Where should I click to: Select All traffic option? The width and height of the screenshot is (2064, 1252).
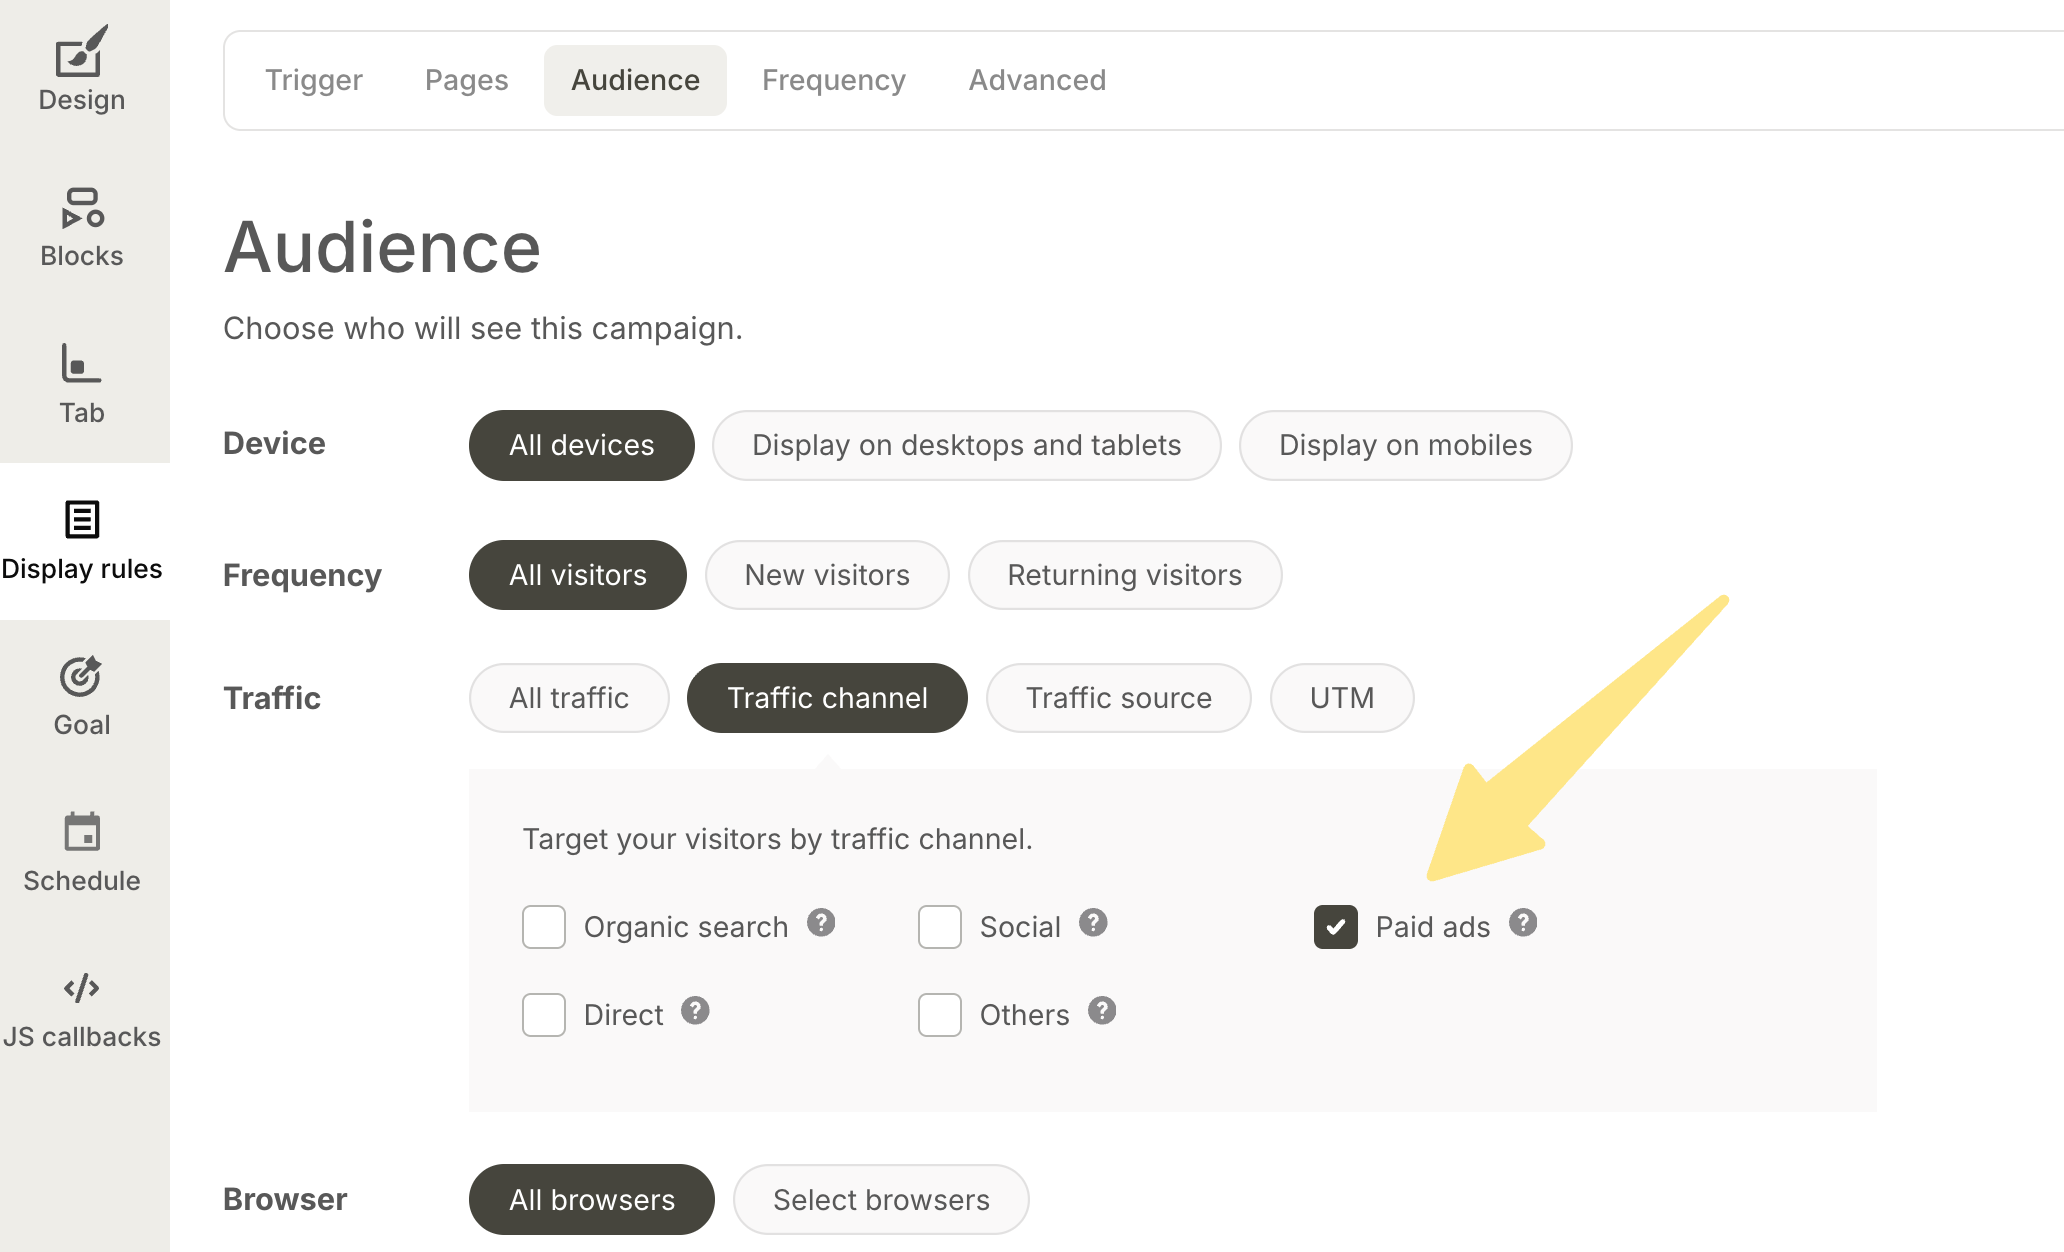[569, 698]
